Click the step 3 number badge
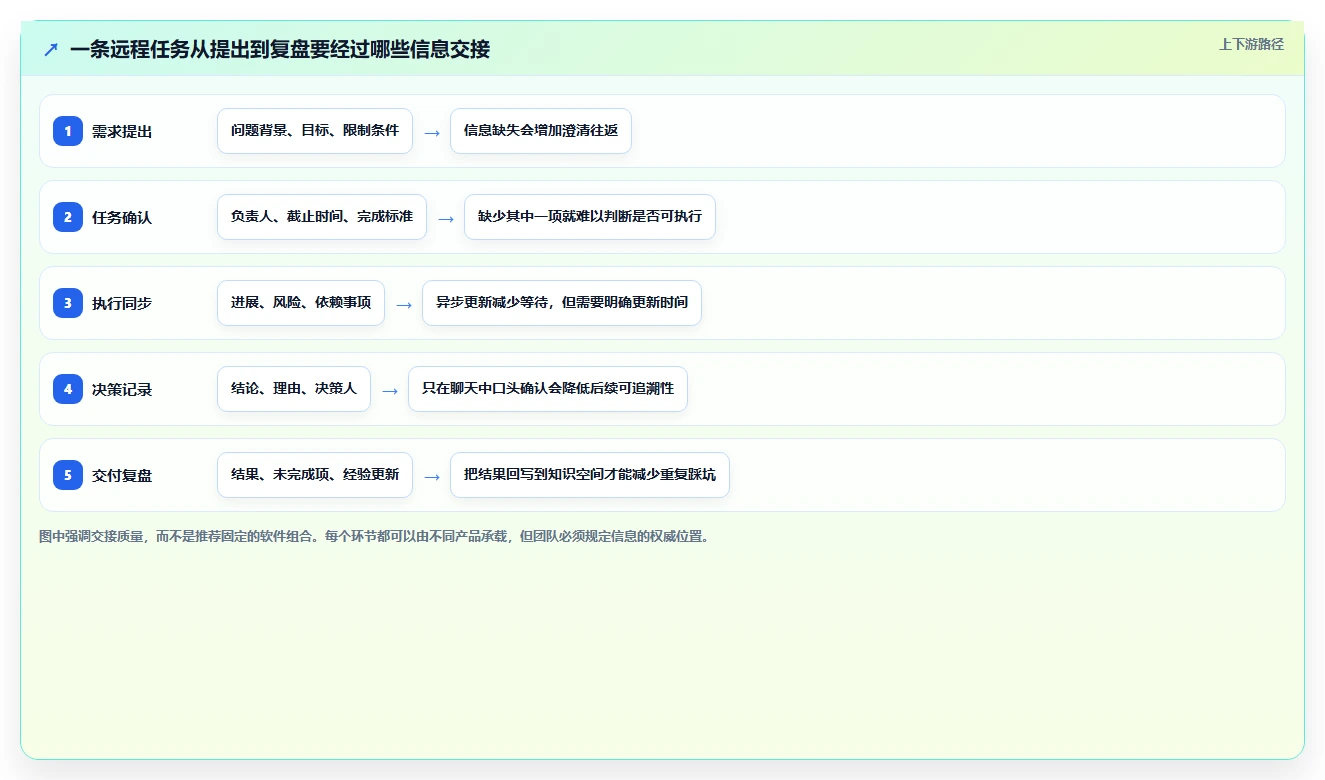The image size is (1325, 780). (x=68, y=303)
